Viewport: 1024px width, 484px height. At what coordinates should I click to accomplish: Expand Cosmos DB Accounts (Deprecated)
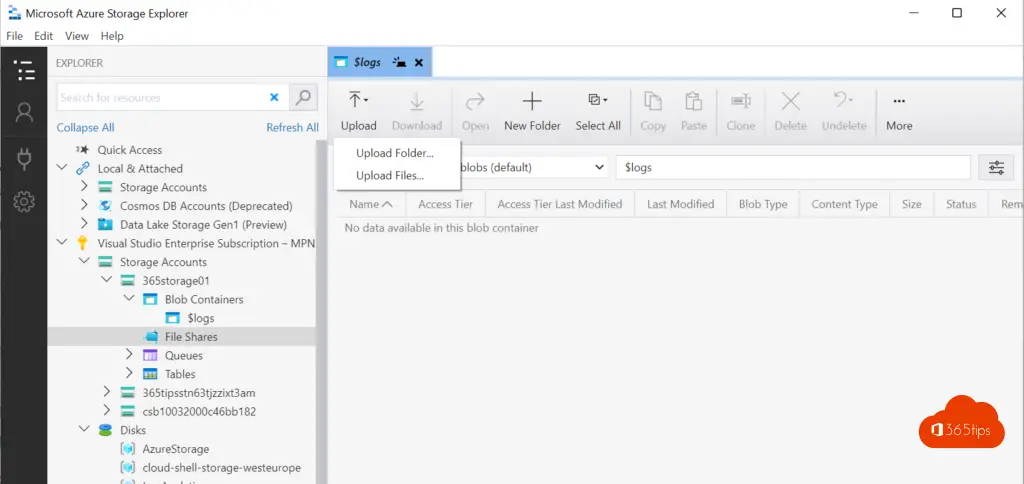pyautogui.click(x=84, y=206)
